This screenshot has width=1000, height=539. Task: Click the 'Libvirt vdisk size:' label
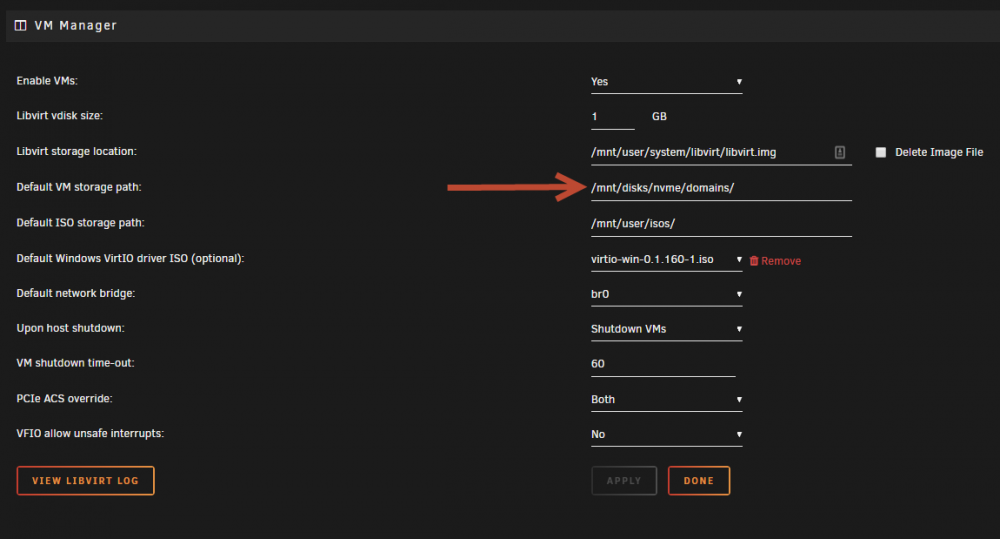click(x=59, y=115)
